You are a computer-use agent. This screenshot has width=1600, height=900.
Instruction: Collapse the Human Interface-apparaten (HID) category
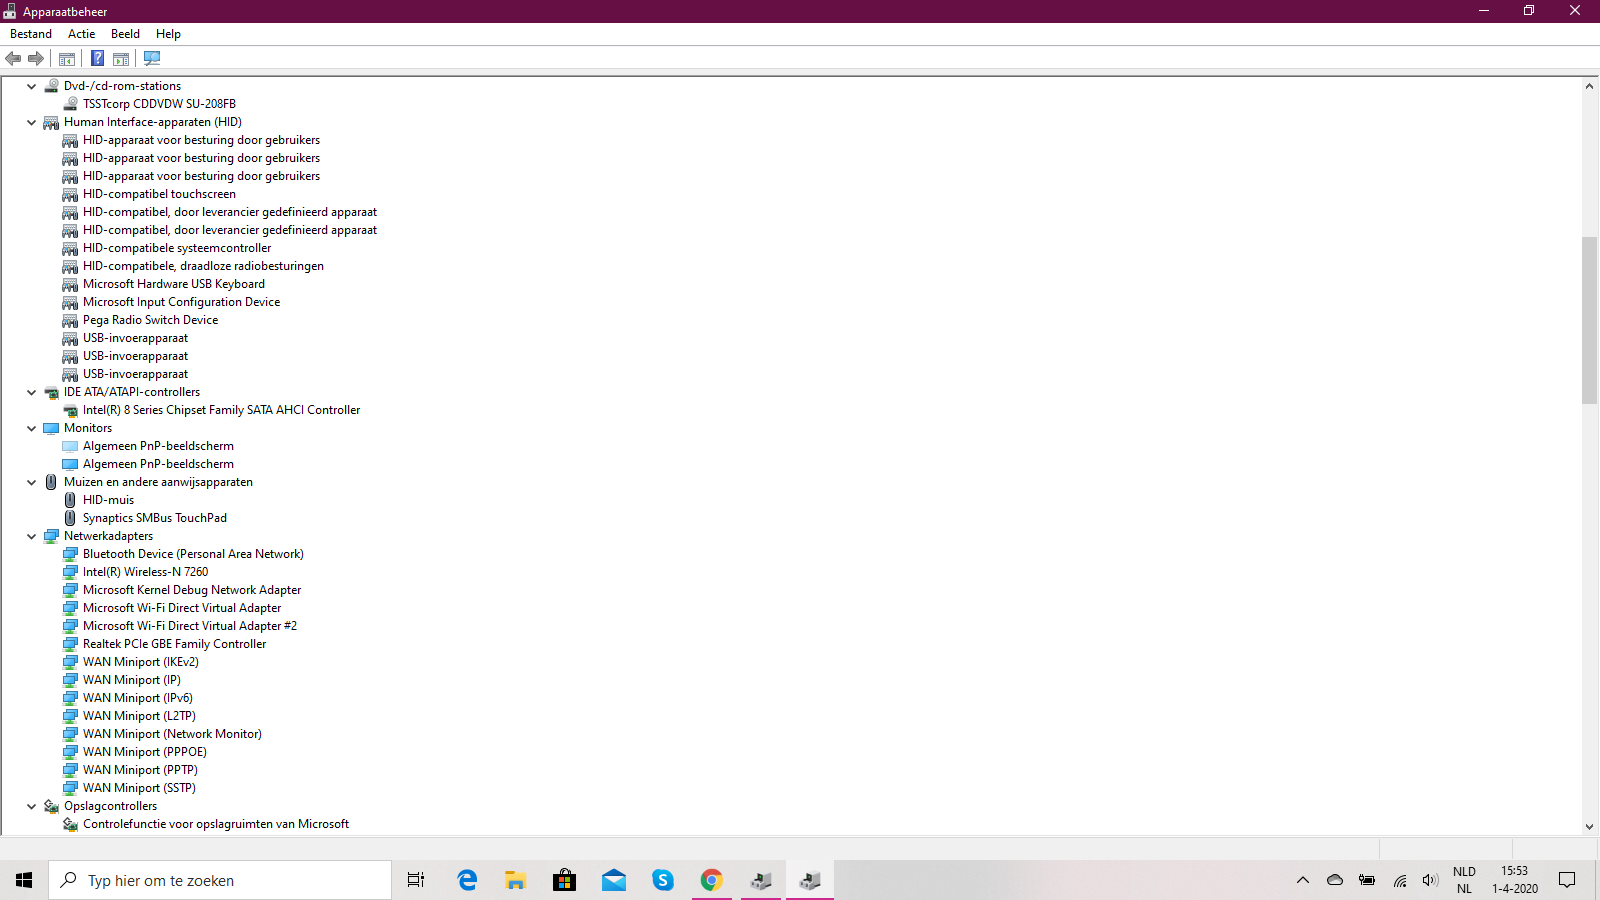(x=32, y=123)
